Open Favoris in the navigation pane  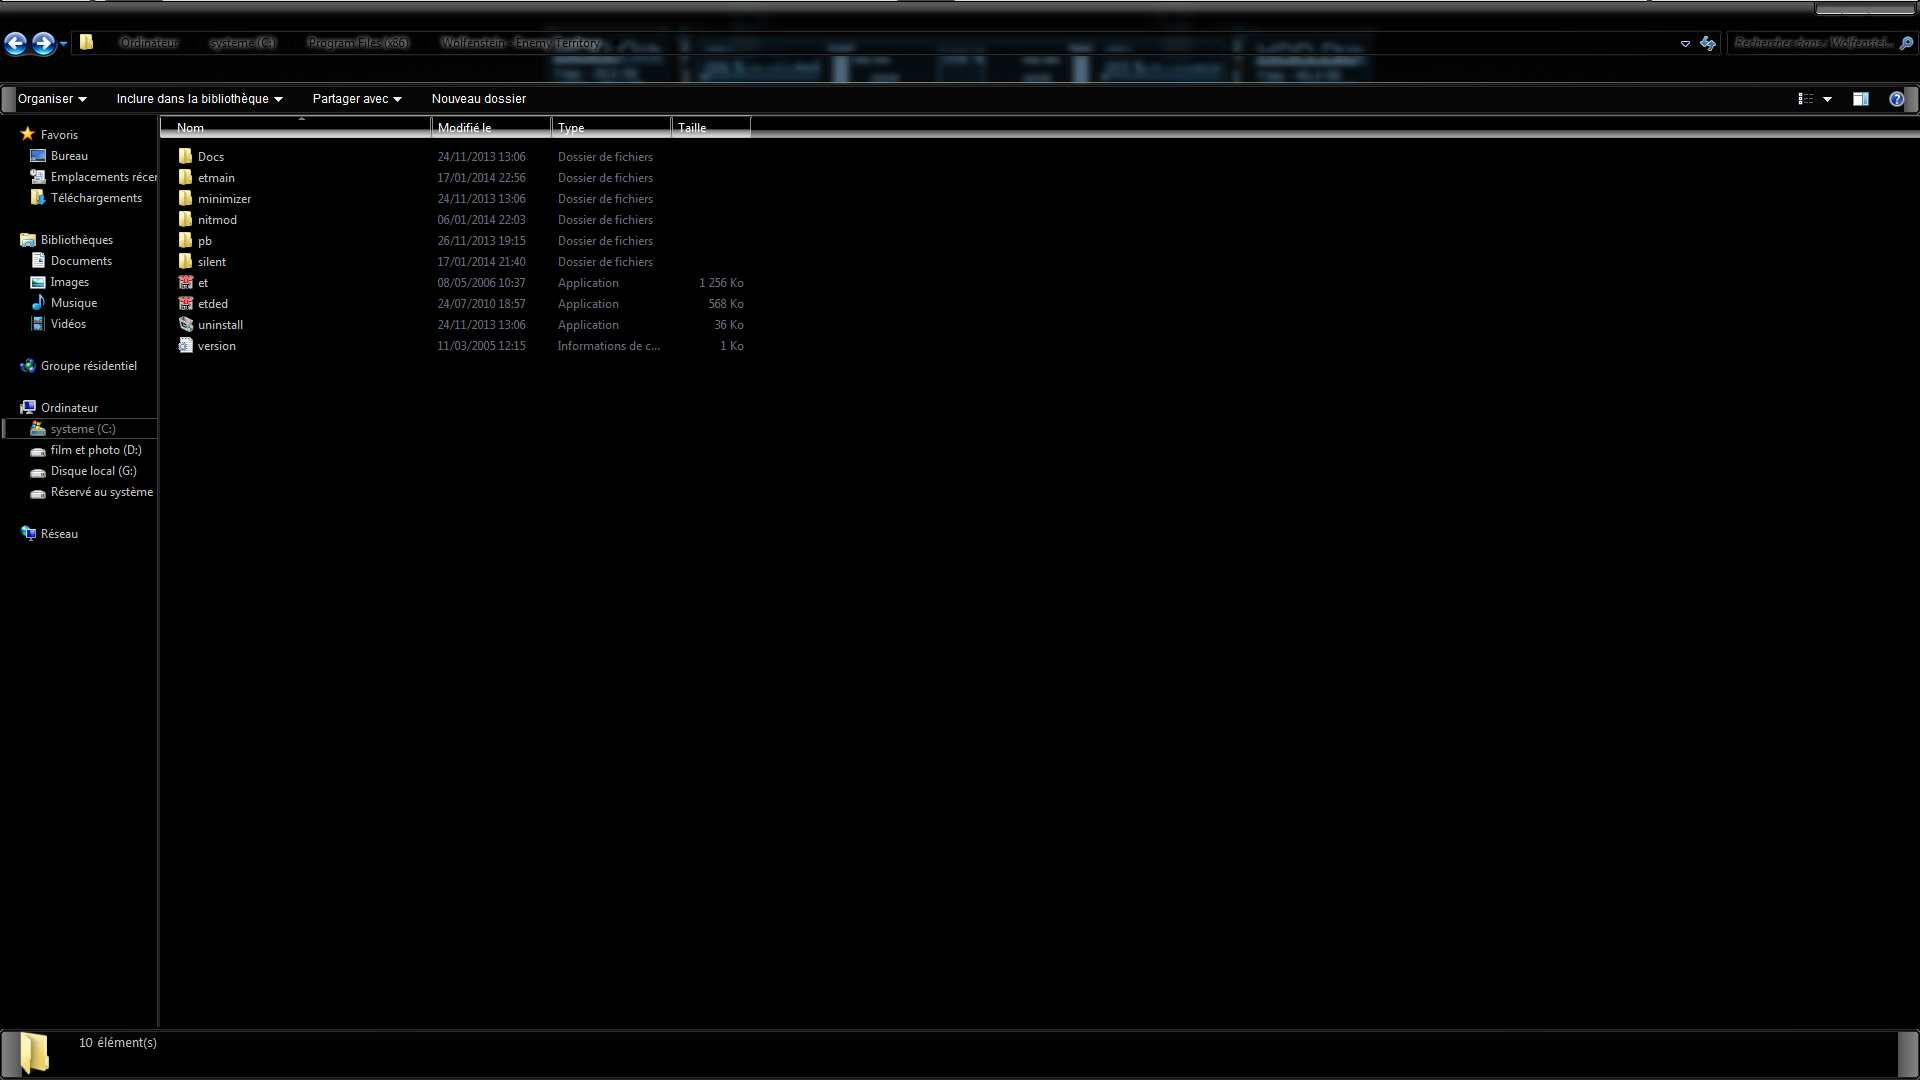point(59,135)
